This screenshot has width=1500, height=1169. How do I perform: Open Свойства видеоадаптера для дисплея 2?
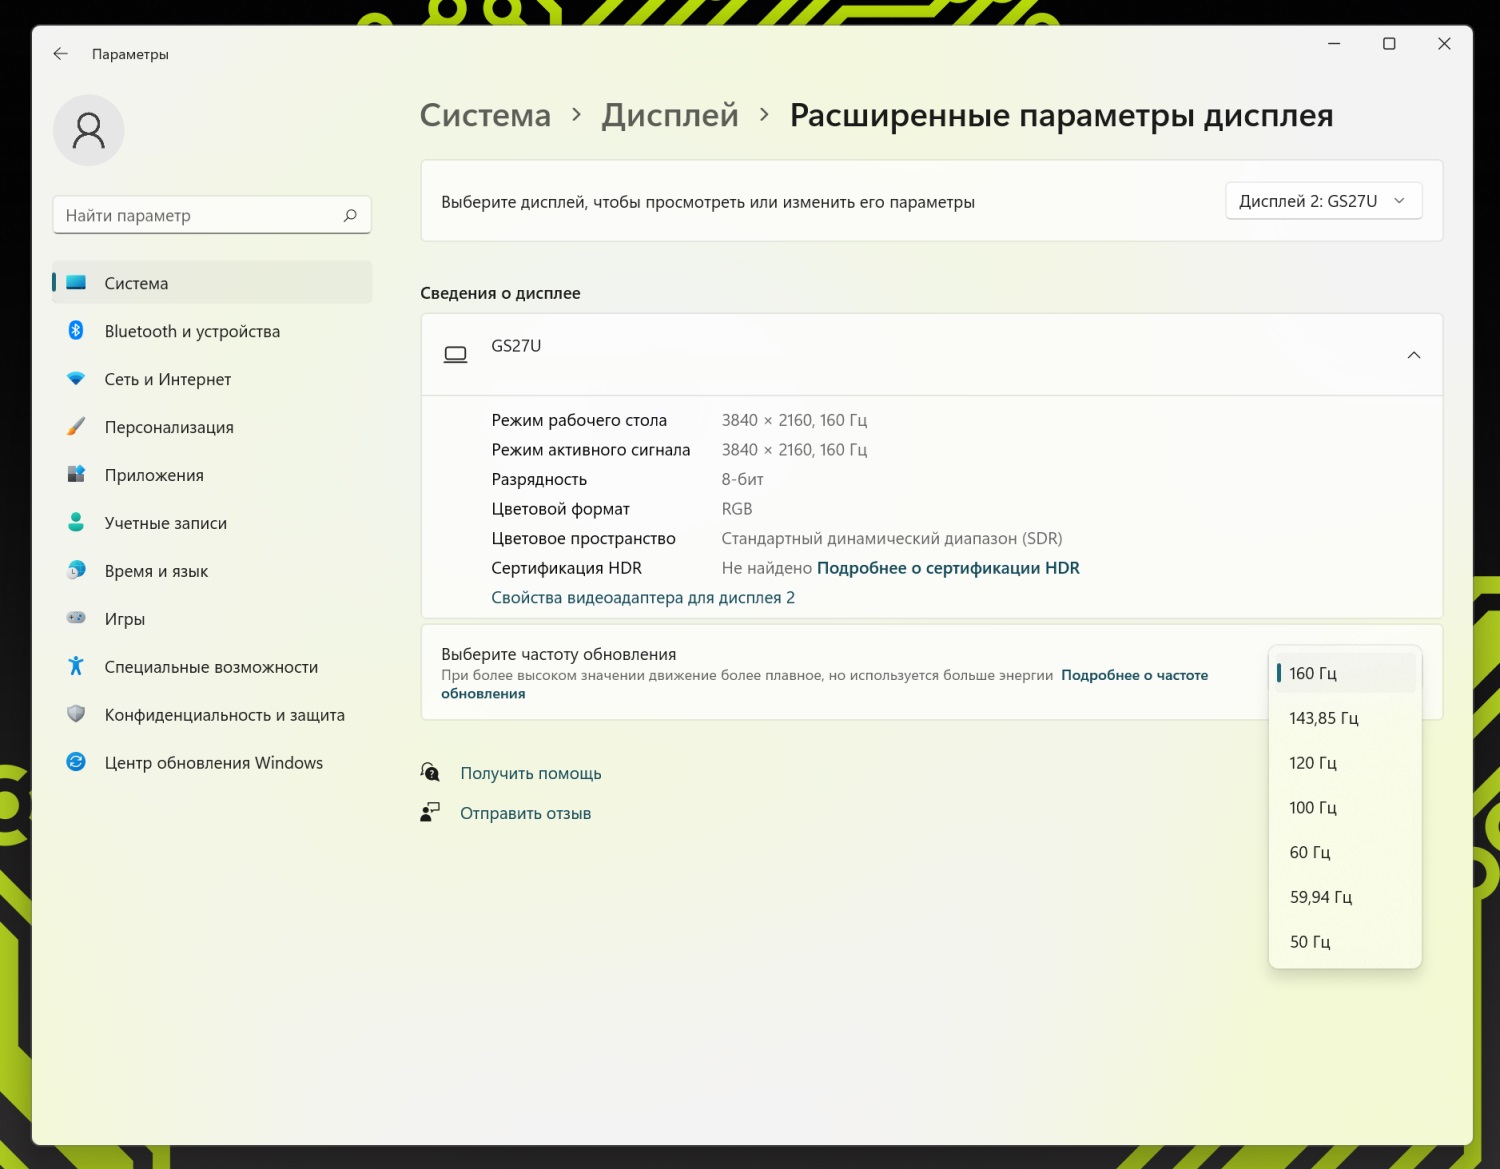(x=642, y=597)
